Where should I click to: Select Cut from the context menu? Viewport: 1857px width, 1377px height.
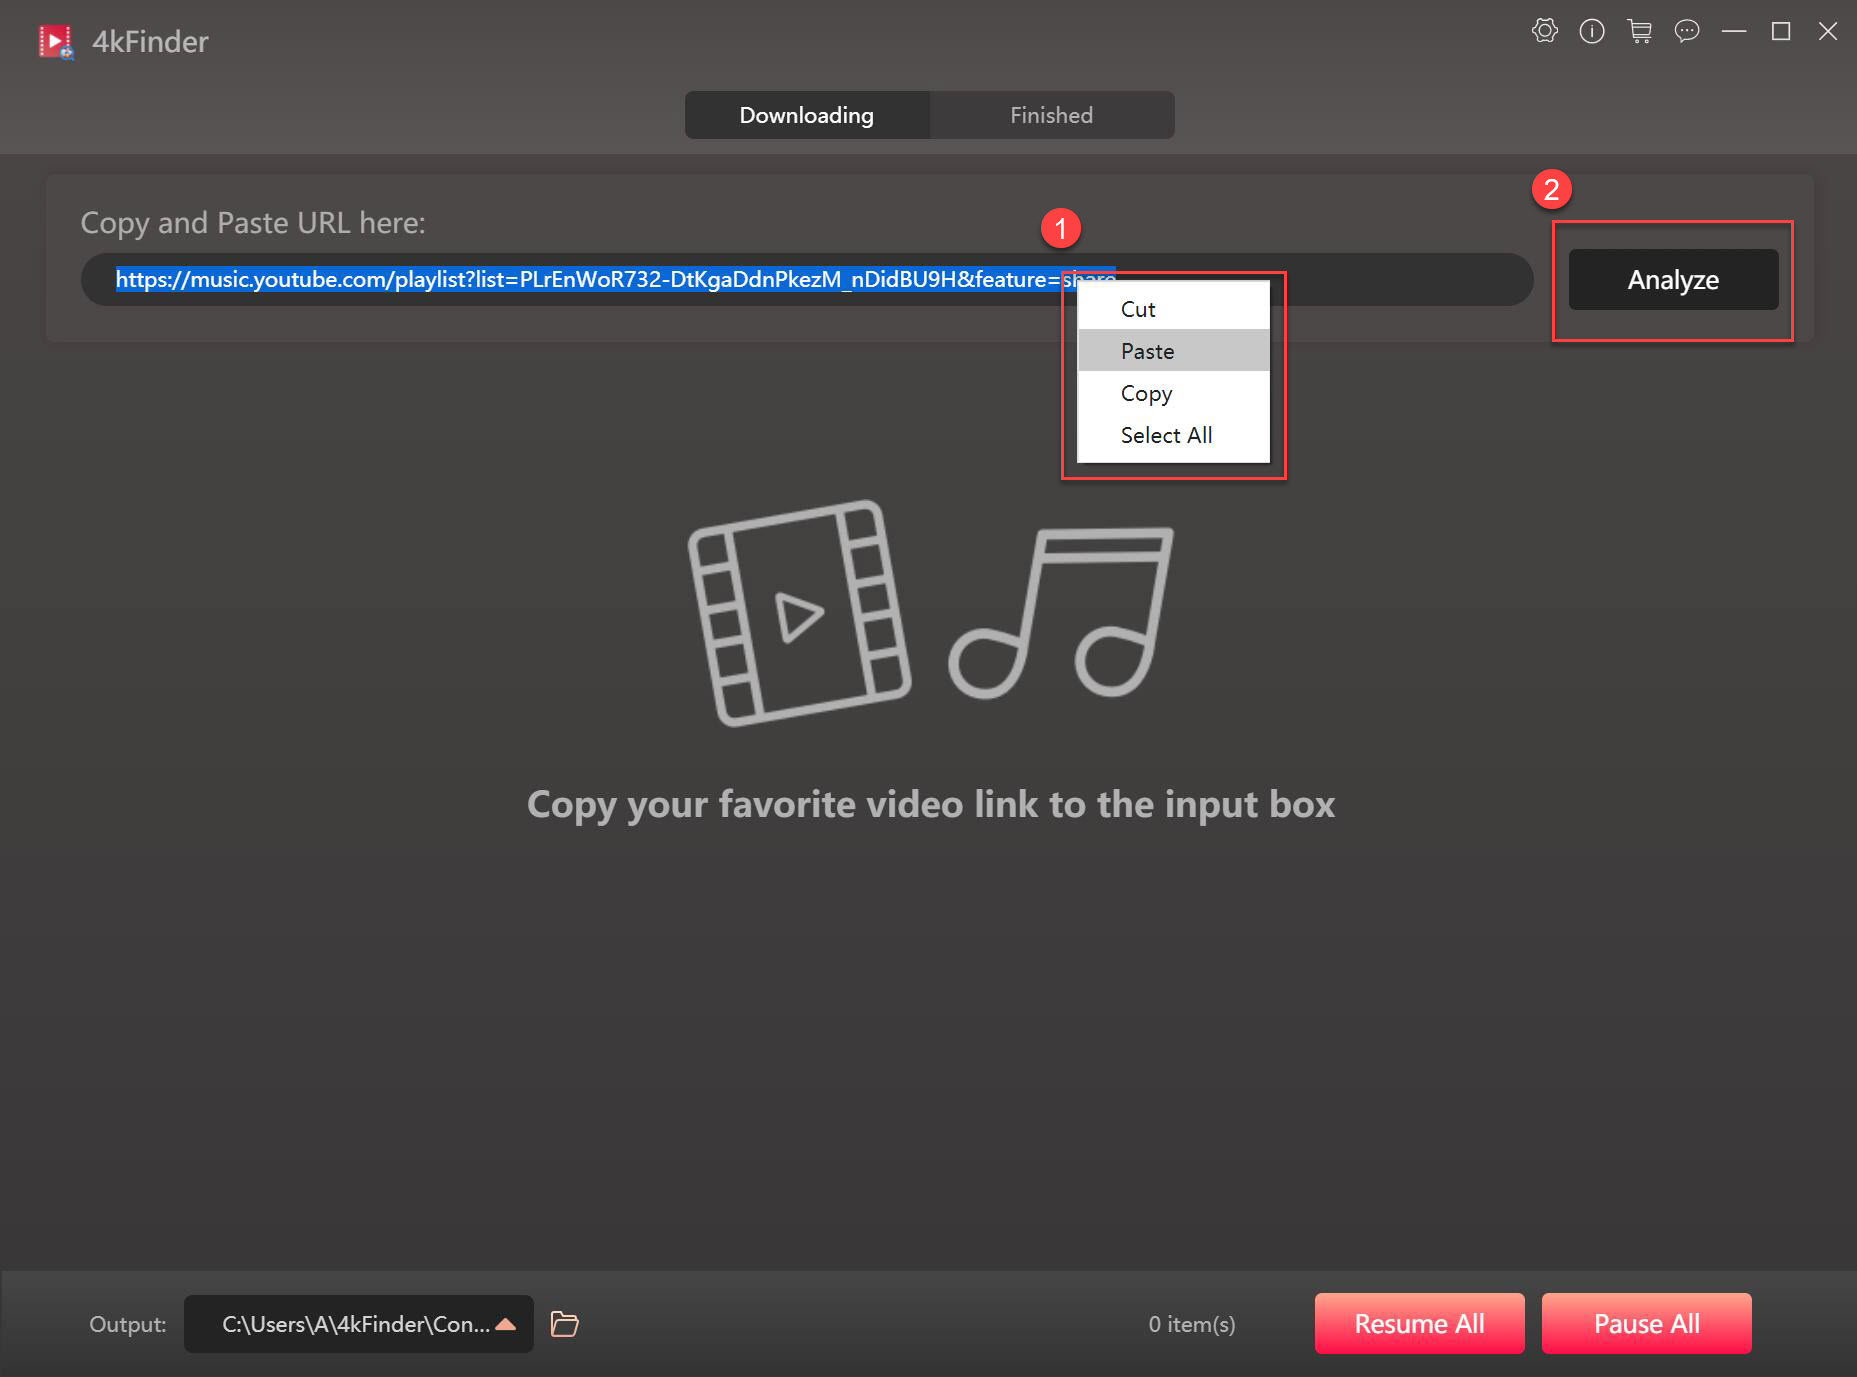pos(1138,309)
